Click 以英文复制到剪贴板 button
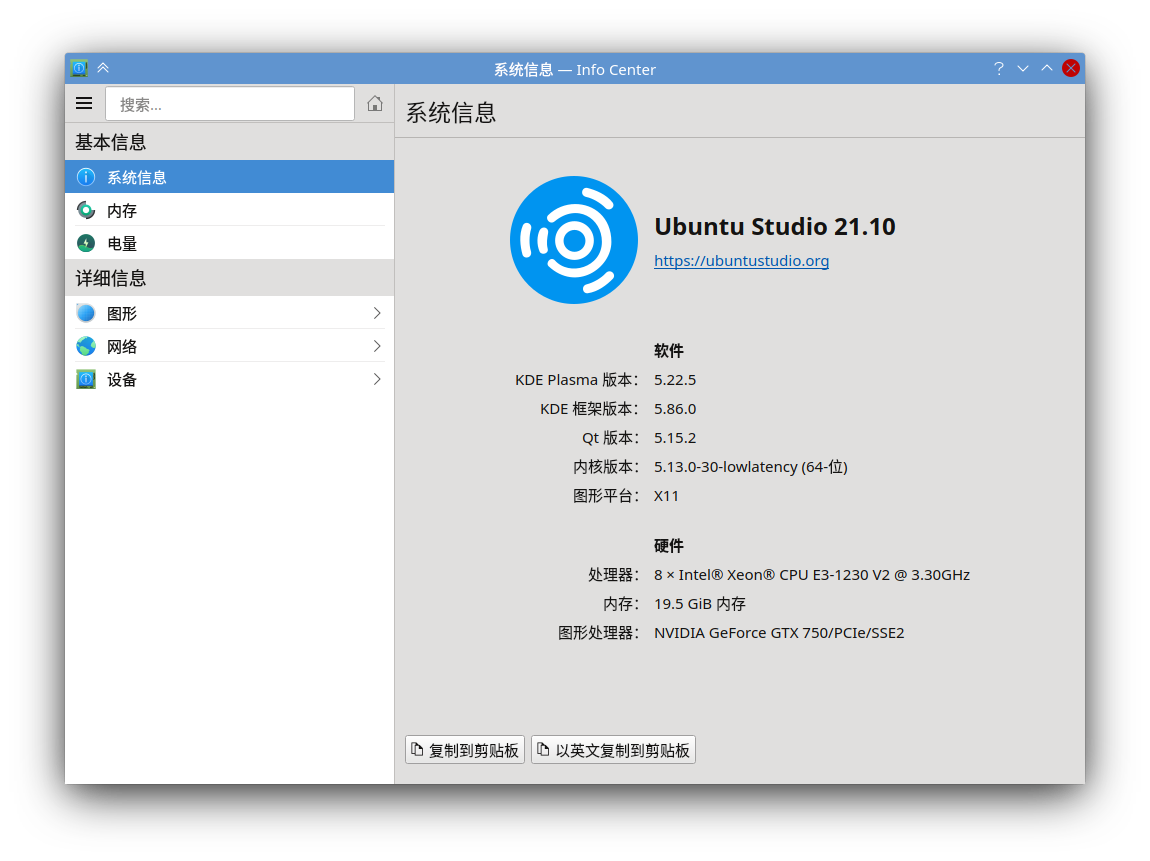Screen dimensions: 1150x861 click(613, 750)
